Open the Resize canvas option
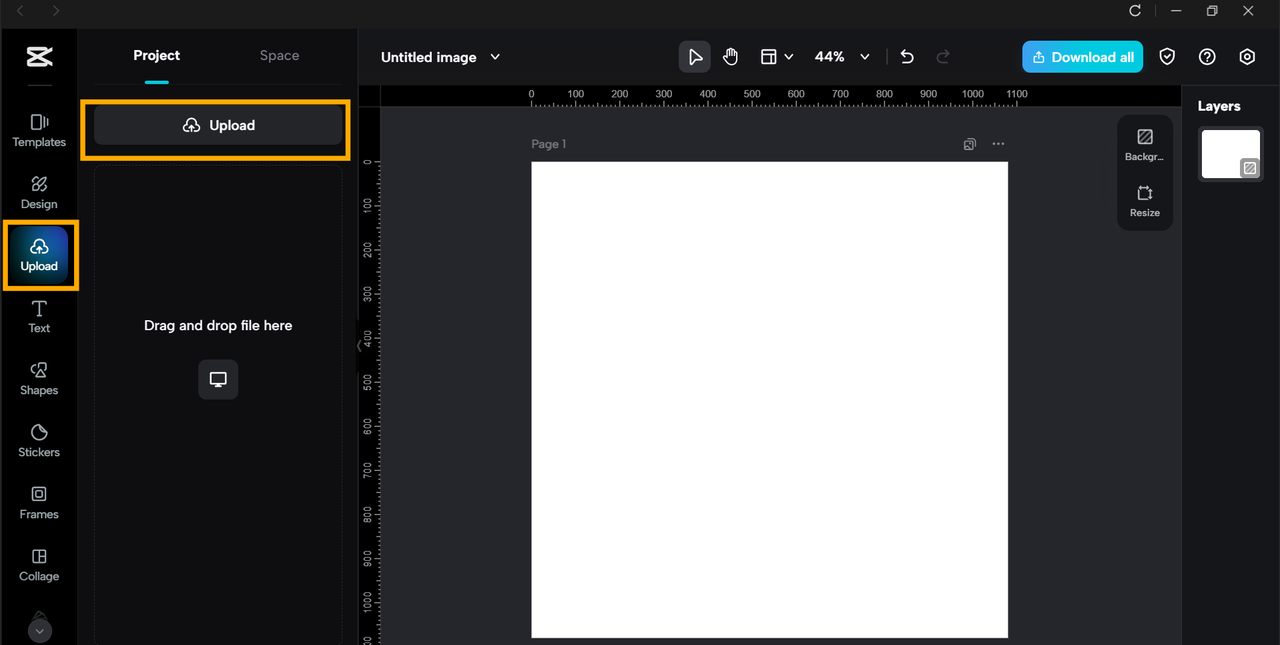This screenshot has height=645, width=1280. click(1145, 200)
